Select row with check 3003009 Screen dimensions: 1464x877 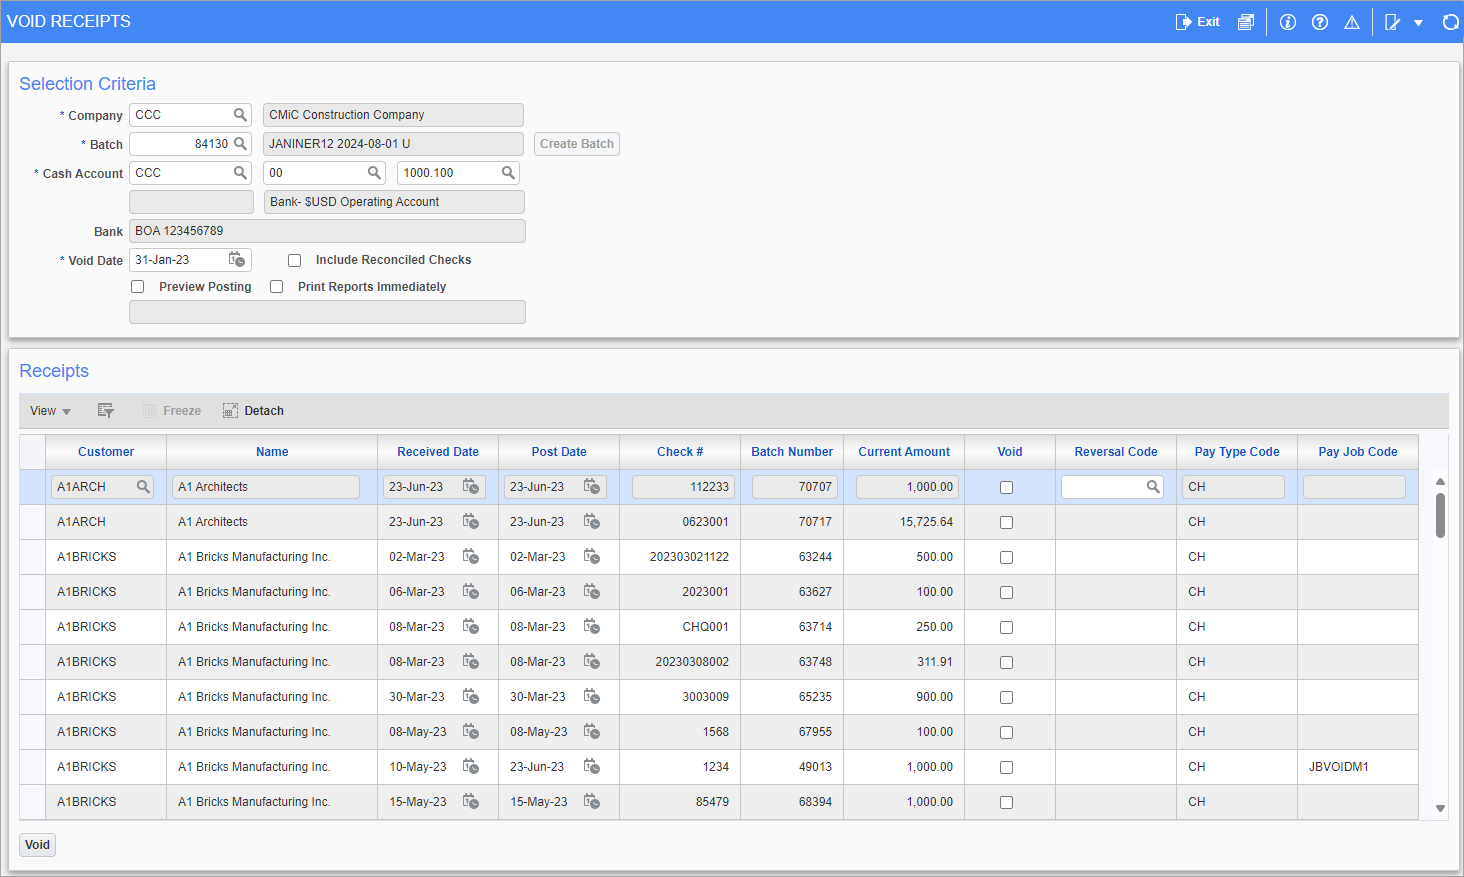(x=731, y=697)
